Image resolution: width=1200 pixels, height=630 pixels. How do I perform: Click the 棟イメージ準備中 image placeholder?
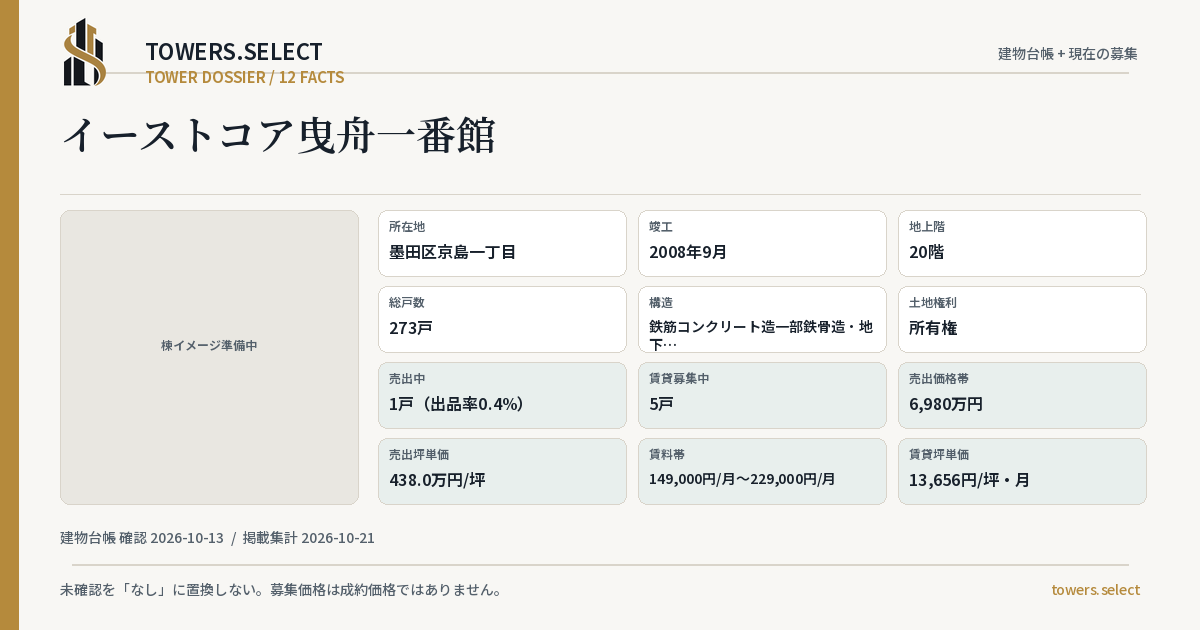point(209,357)
